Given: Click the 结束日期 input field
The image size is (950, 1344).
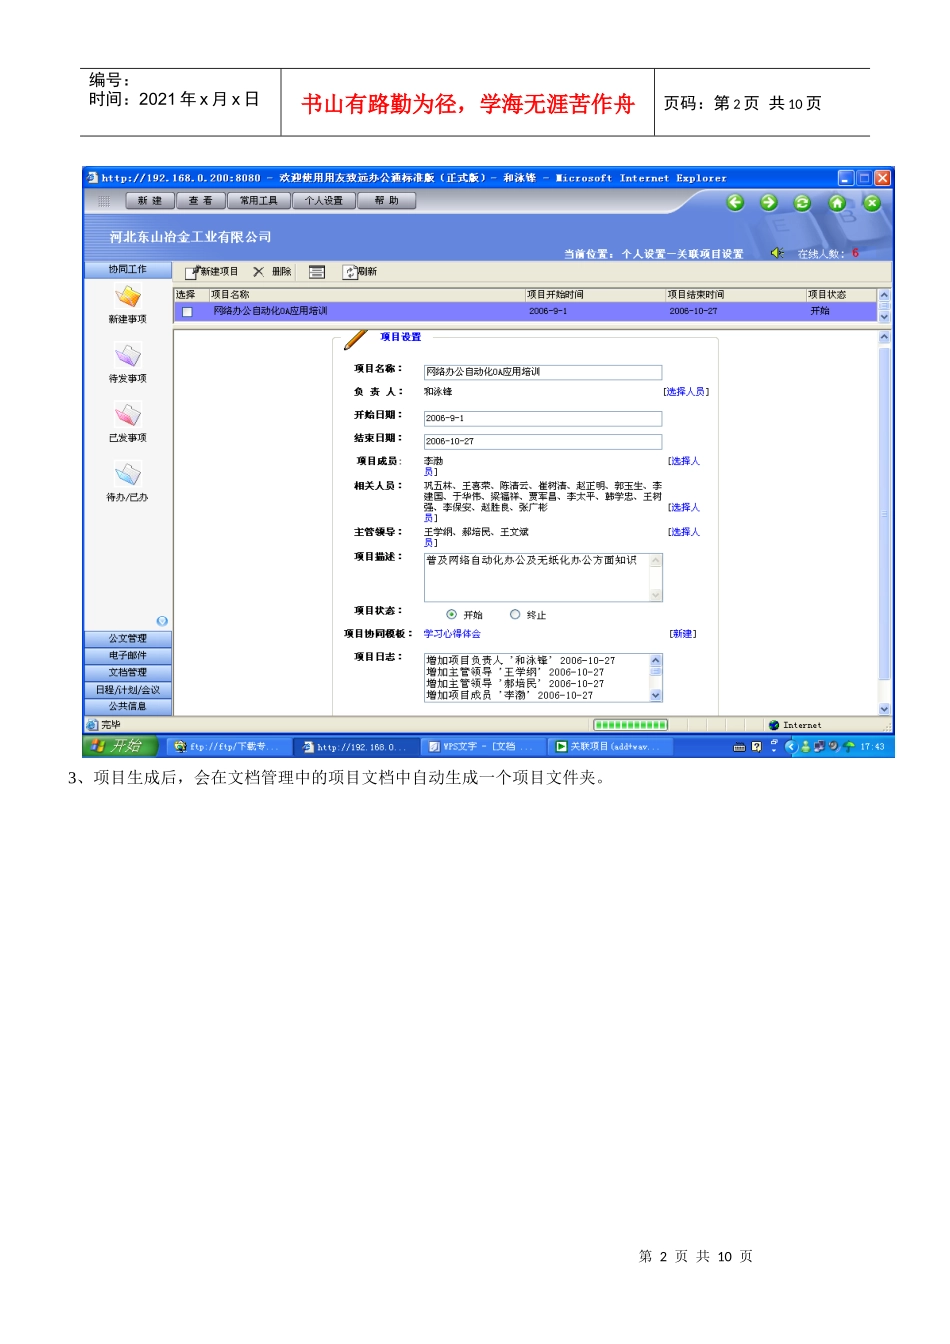Looking at the screenshot, I should (x=543, y=441).
